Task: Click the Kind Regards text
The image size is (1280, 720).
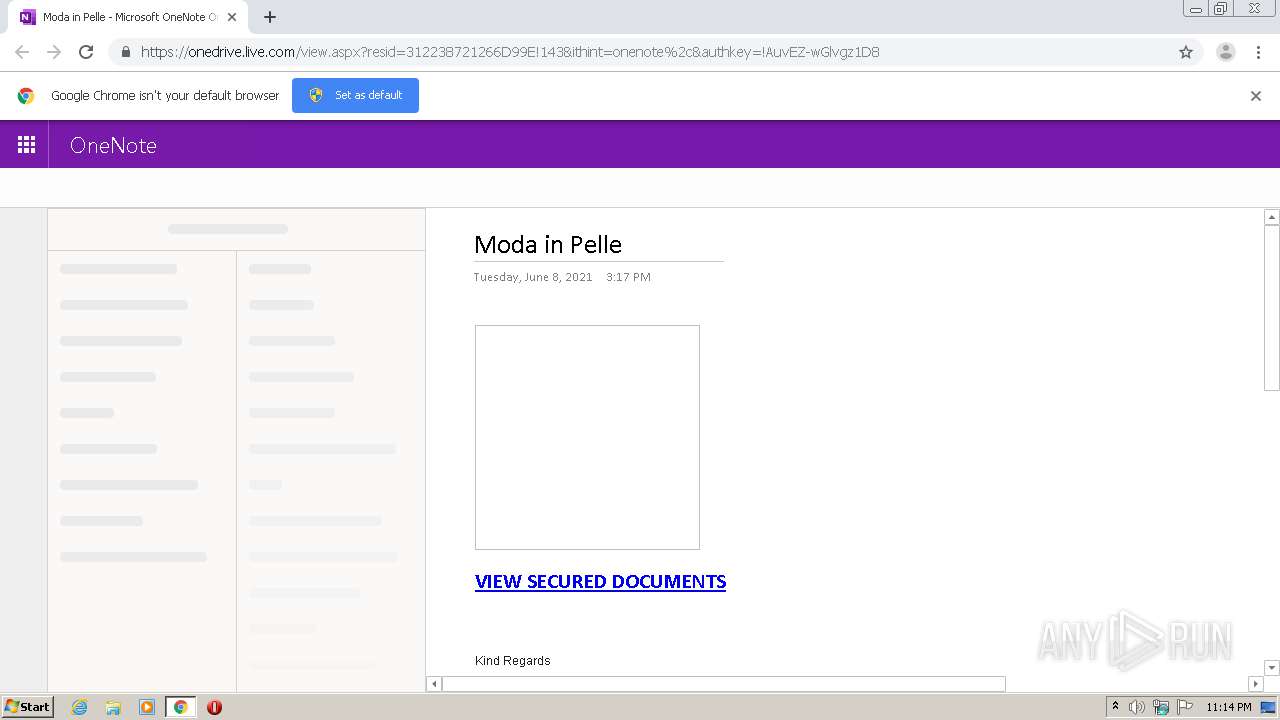Action: click(513, 661)
